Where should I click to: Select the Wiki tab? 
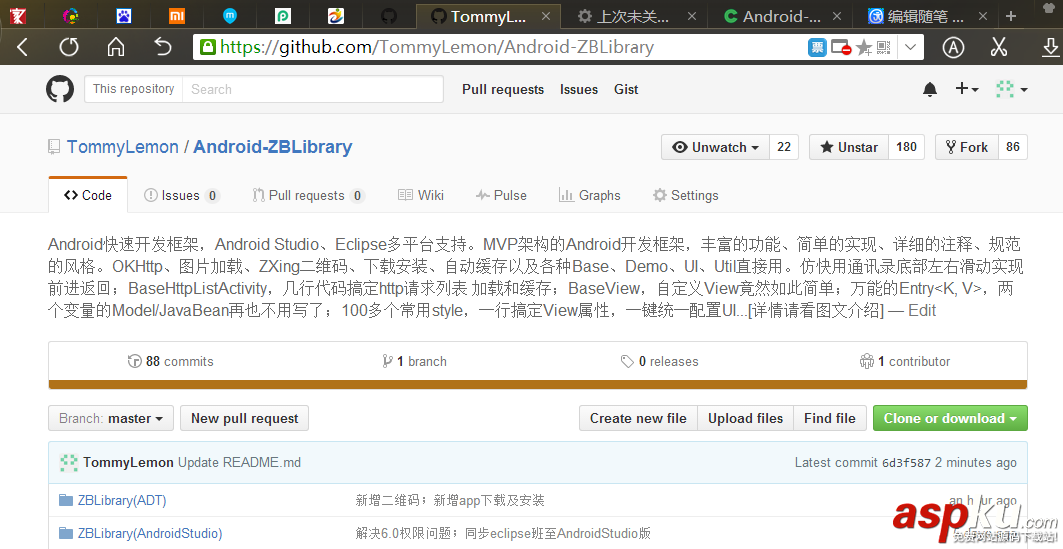point(421,195)
